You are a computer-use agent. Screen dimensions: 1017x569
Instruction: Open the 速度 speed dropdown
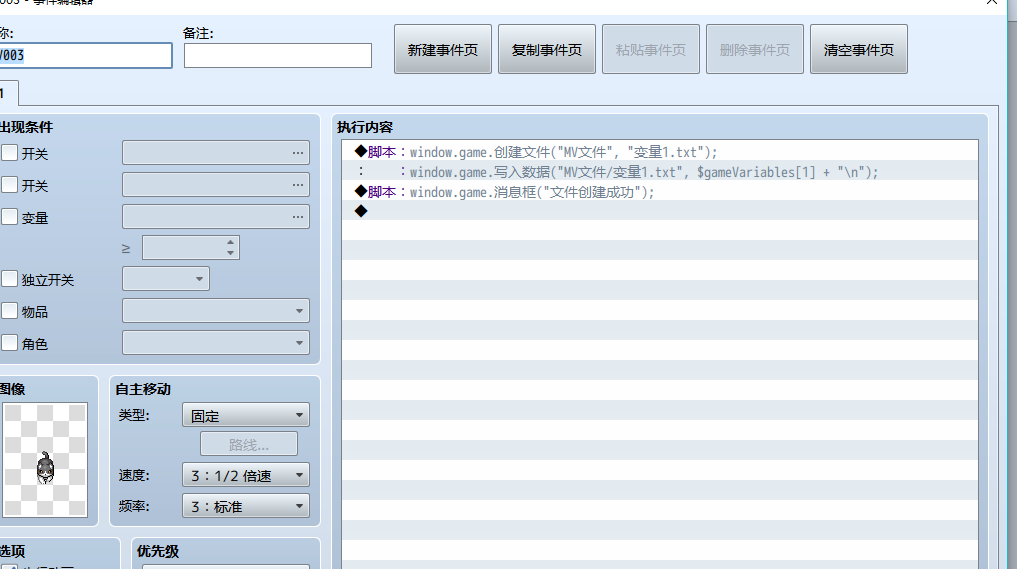tap(246, 475)
